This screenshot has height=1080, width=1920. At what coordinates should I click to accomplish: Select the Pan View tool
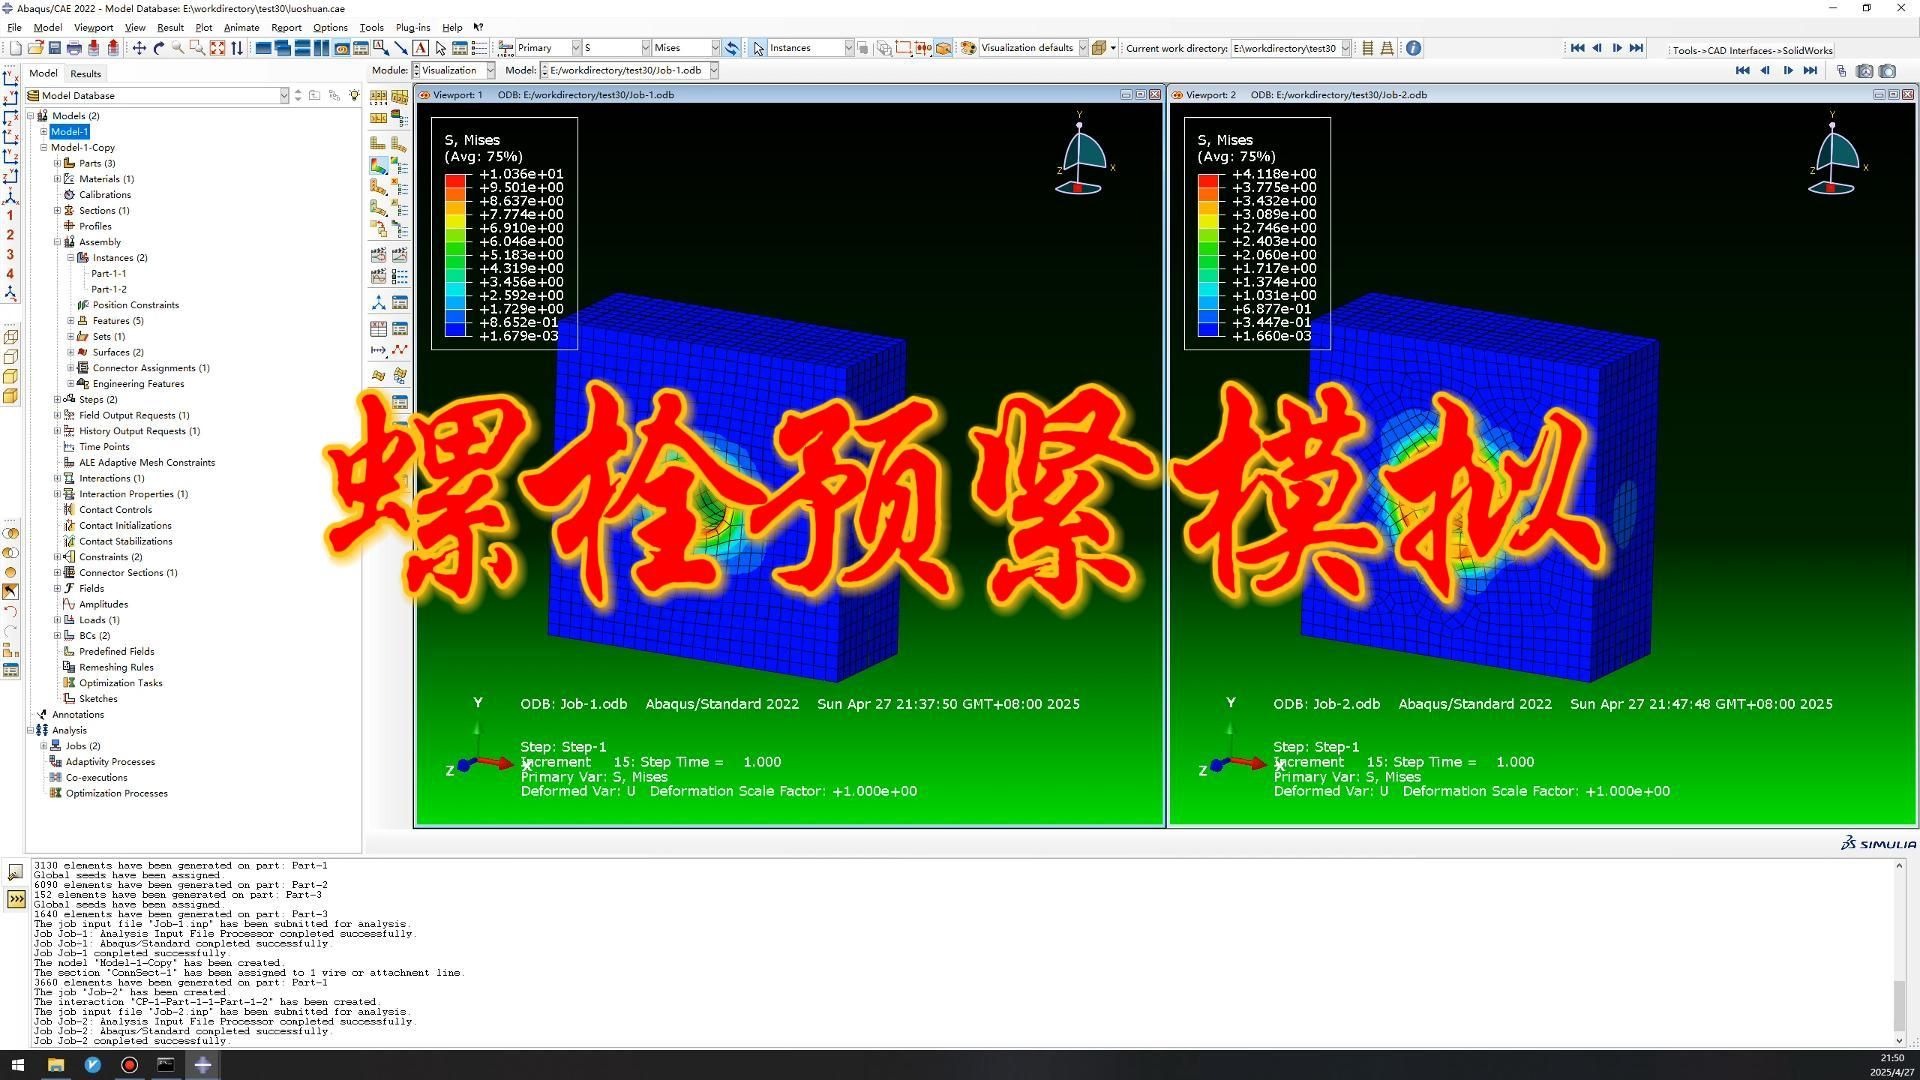139,48
